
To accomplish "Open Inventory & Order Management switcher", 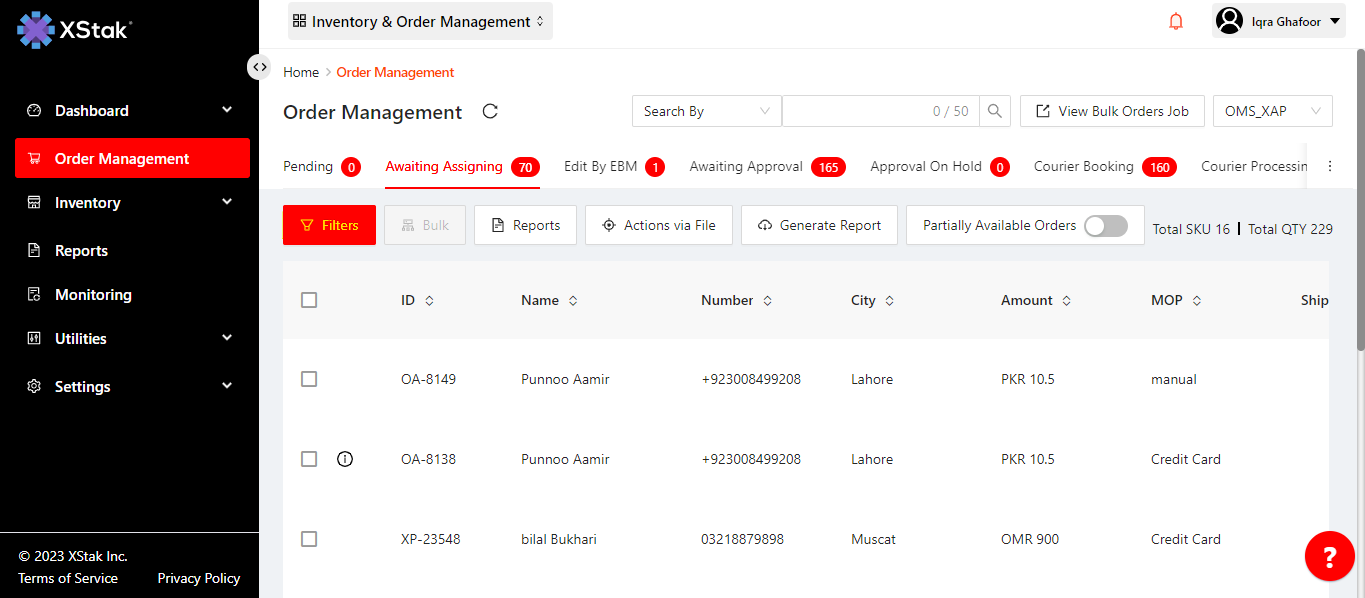I will [420, 21].
